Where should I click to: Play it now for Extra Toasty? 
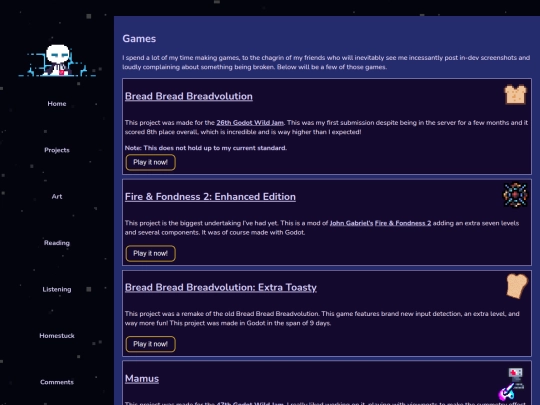(150, 344)
